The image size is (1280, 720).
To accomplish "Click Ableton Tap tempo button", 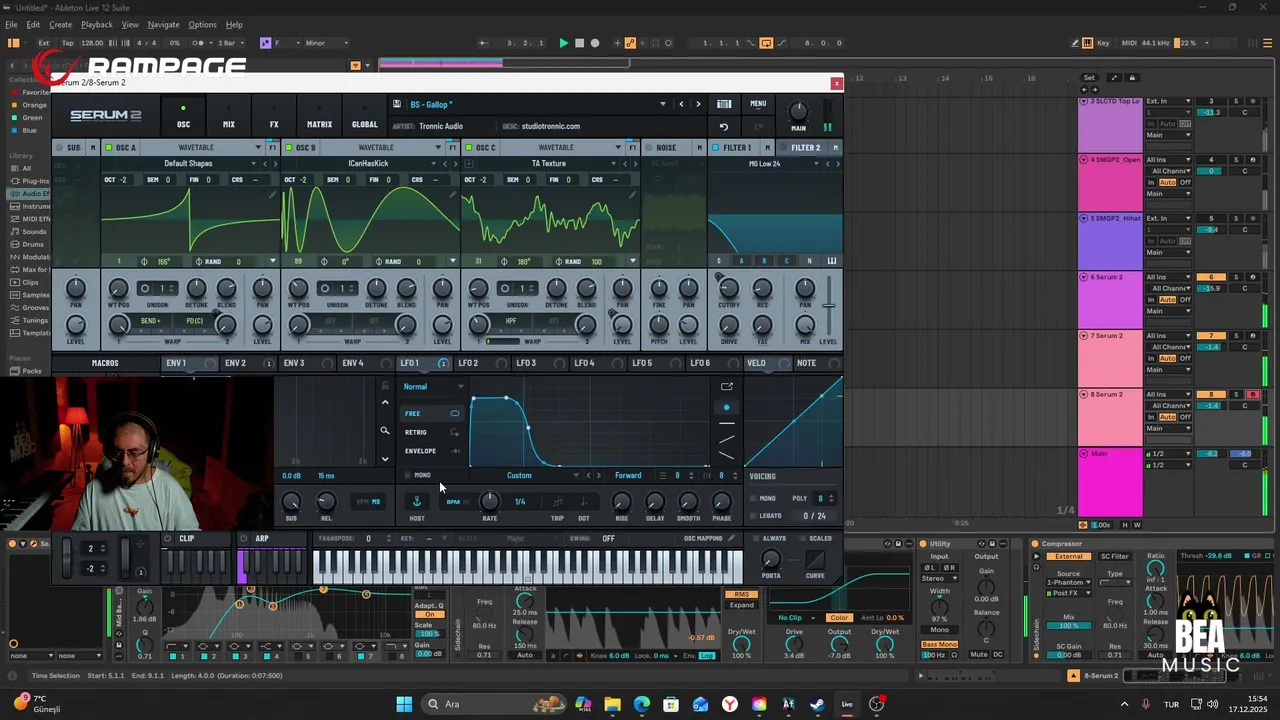I will click(x=68, y=43).
